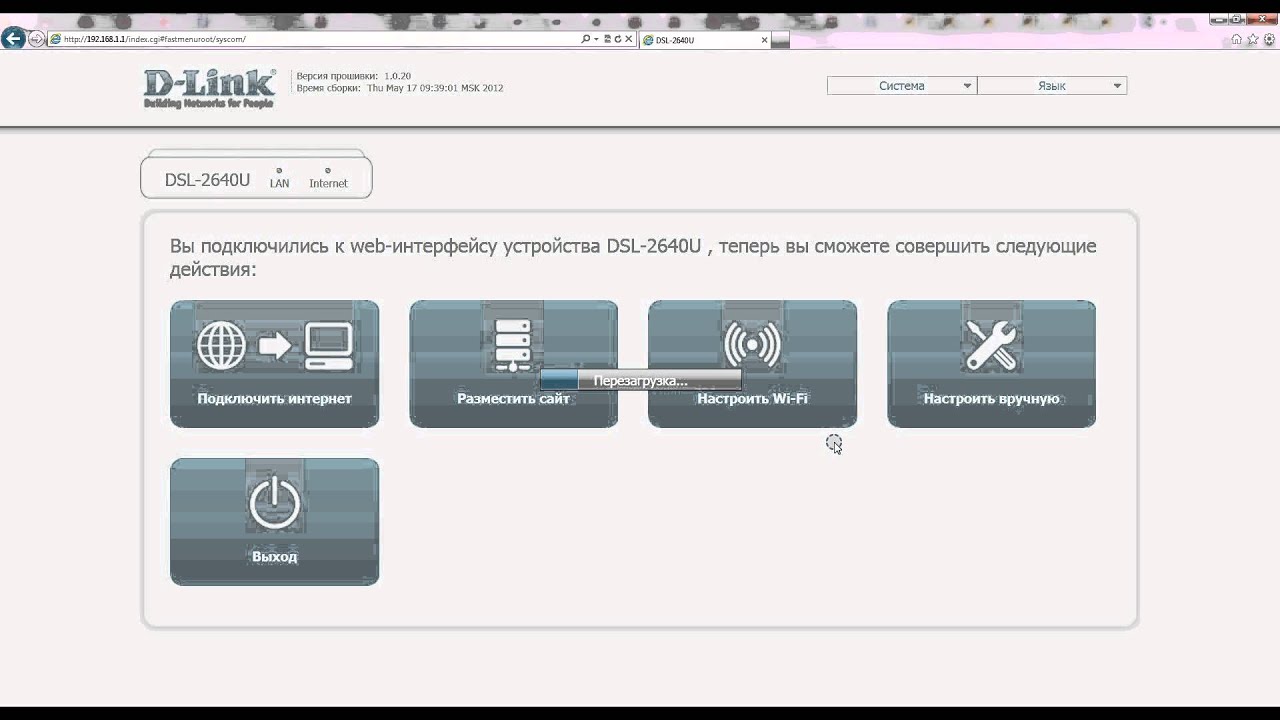Screen dimensions: 1280x720
Task: Open the browser Home icon
Action: click(x=1237, y=39)
